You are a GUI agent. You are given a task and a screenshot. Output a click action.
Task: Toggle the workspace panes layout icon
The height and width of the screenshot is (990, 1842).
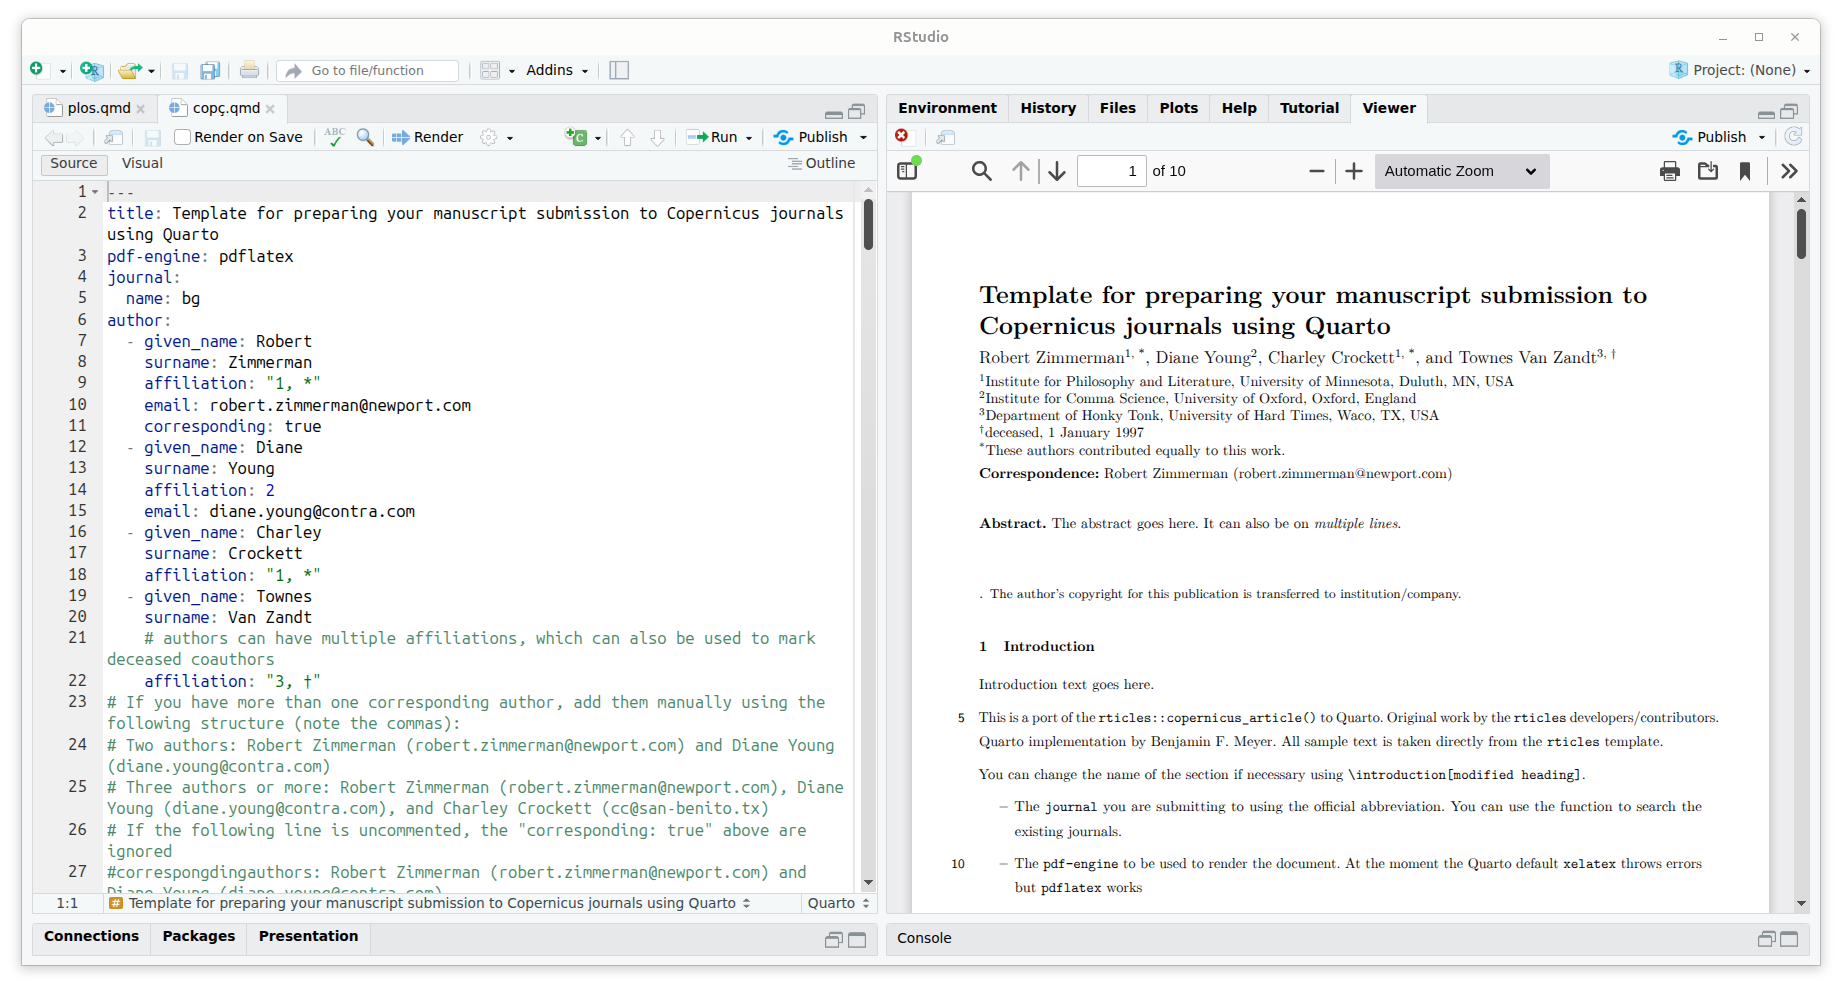tap(490, 70)
